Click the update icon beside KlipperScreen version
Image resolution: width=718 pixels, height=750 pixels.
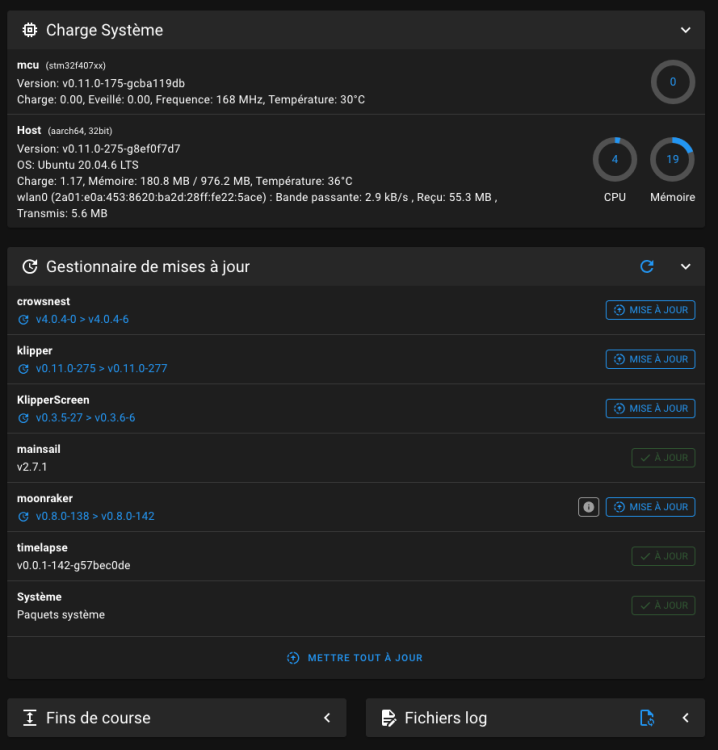click(x=24, y=418)
